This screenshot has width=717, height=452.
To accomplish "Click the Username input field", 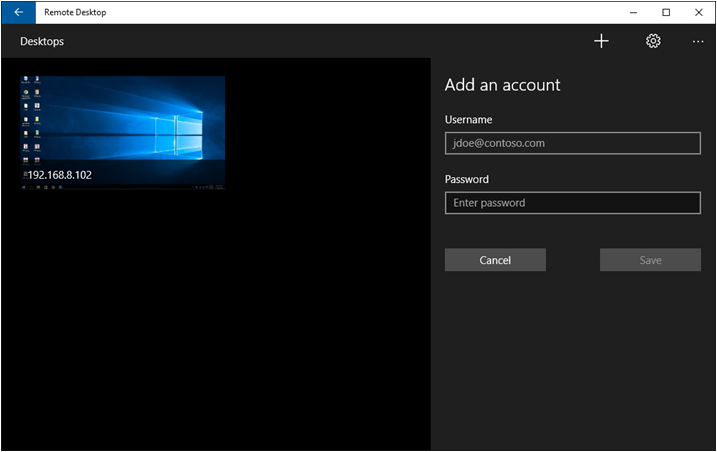I will 573,143.
